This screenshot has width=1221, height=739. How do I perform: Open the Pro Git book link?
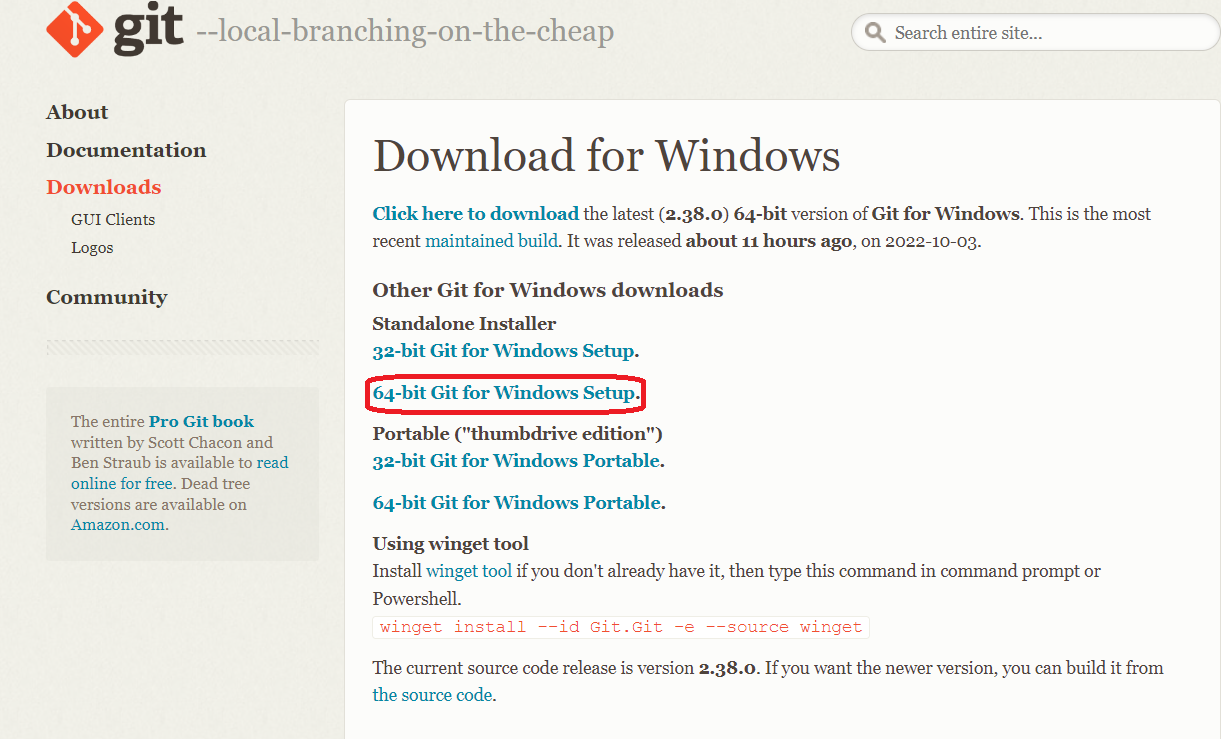click(201, 422)
